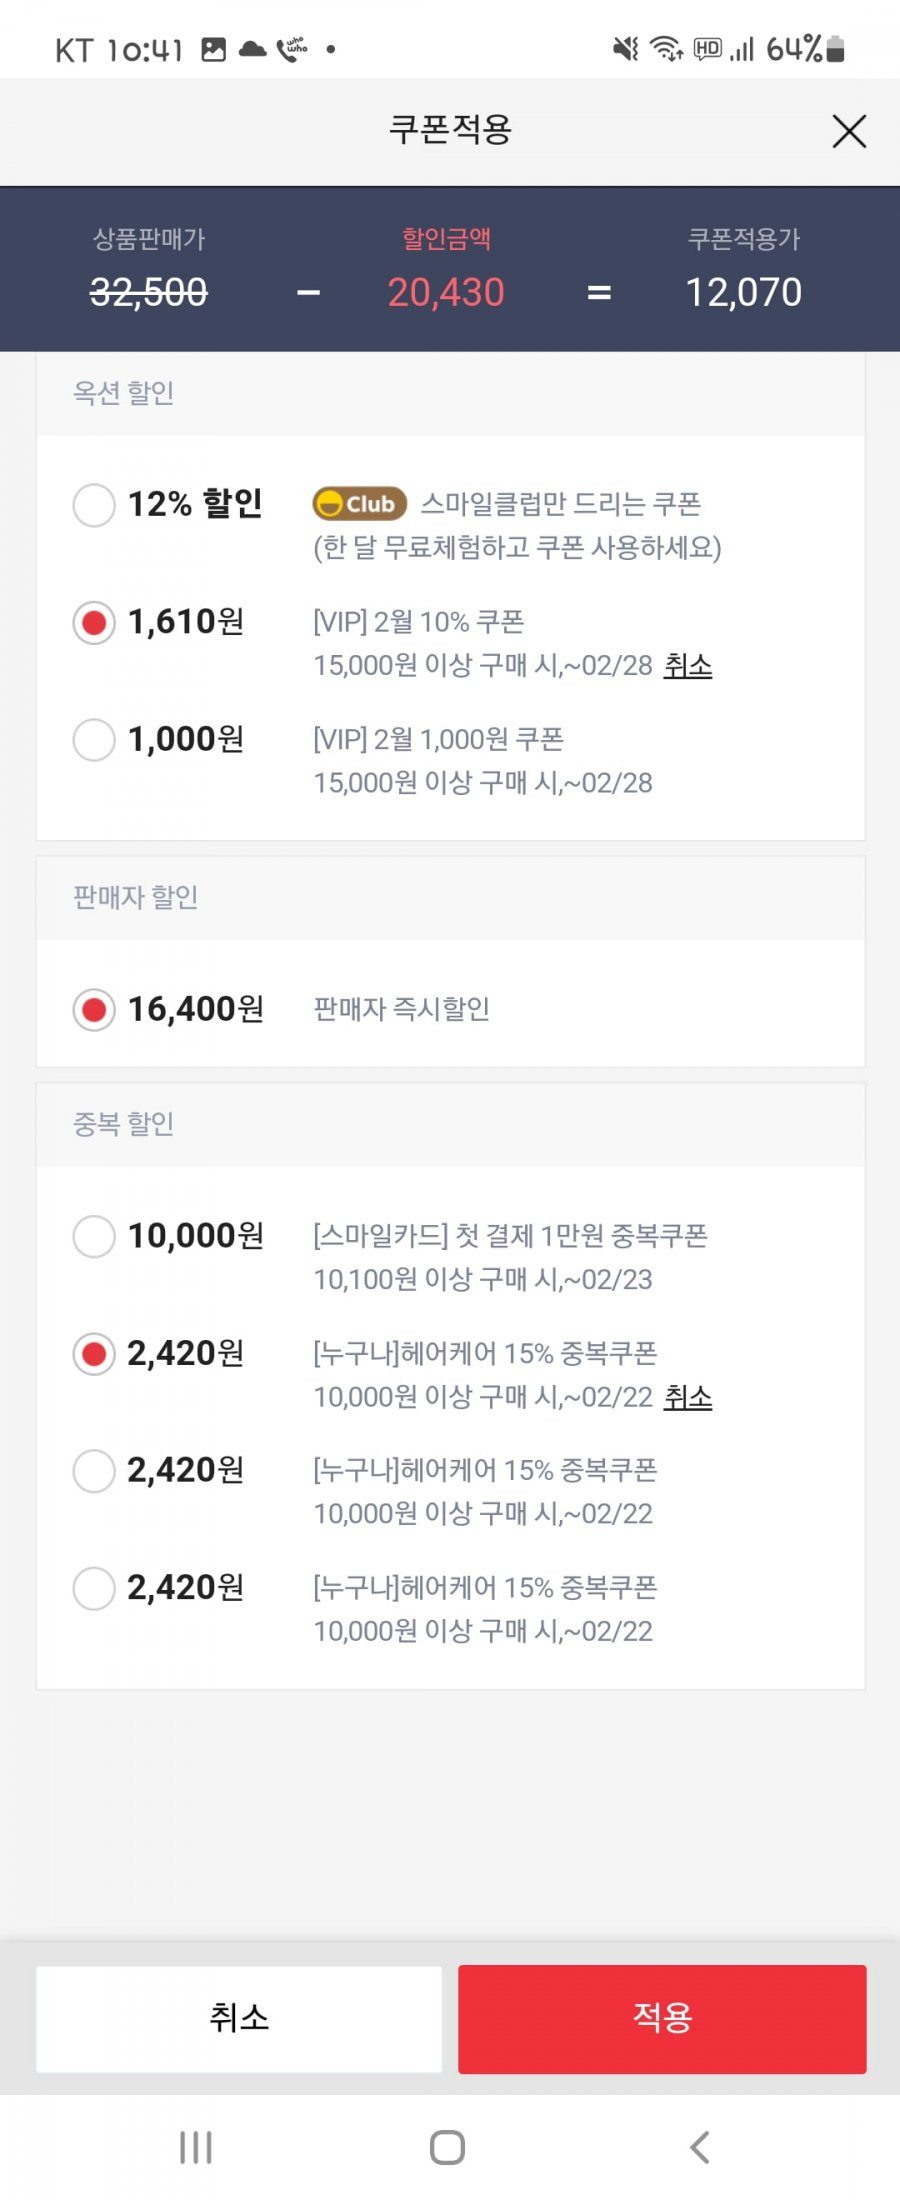This screenshot has width=900, height=2200.
Task: Tap the white 취소 button at bottom
Action: (239, 2018)
